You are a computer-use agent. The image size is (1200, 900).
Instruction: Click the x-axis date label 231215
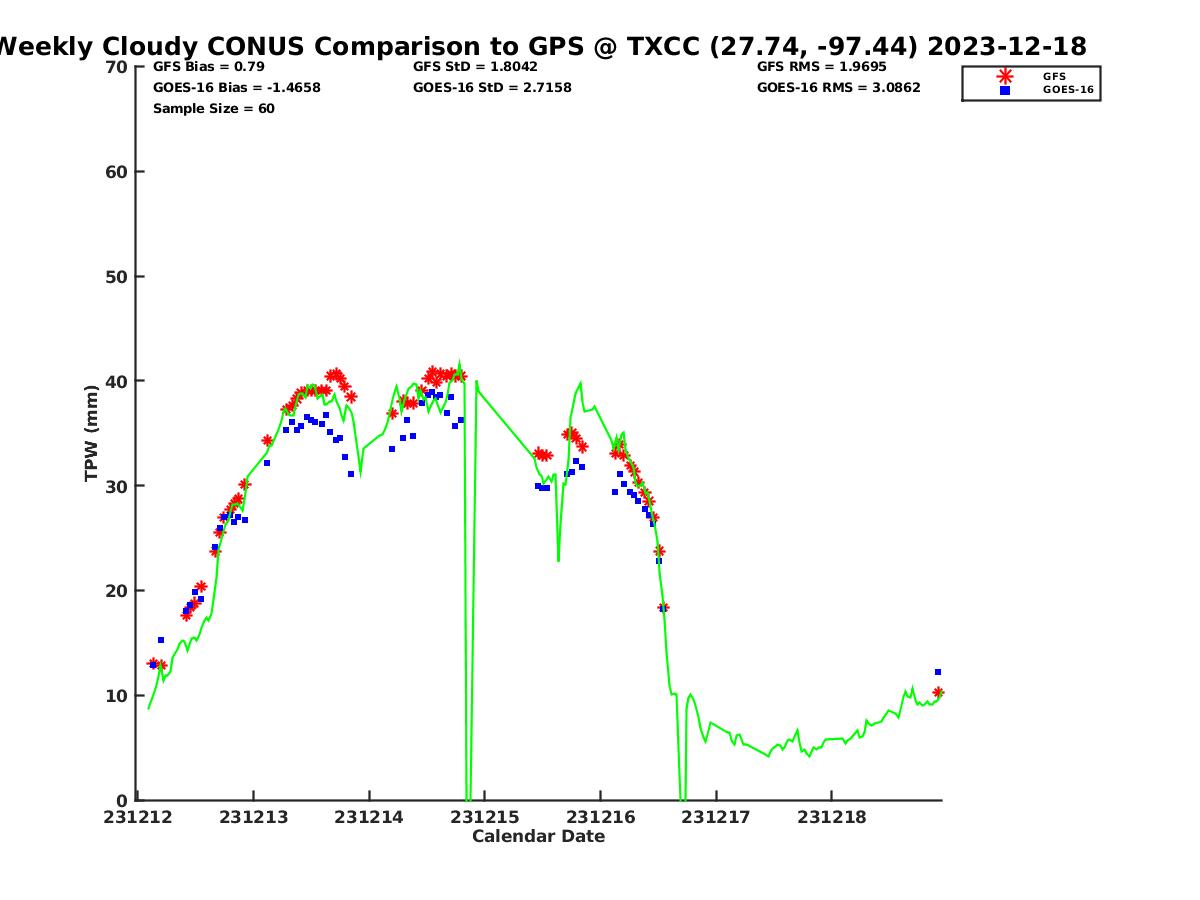click(x=485, y=817)
